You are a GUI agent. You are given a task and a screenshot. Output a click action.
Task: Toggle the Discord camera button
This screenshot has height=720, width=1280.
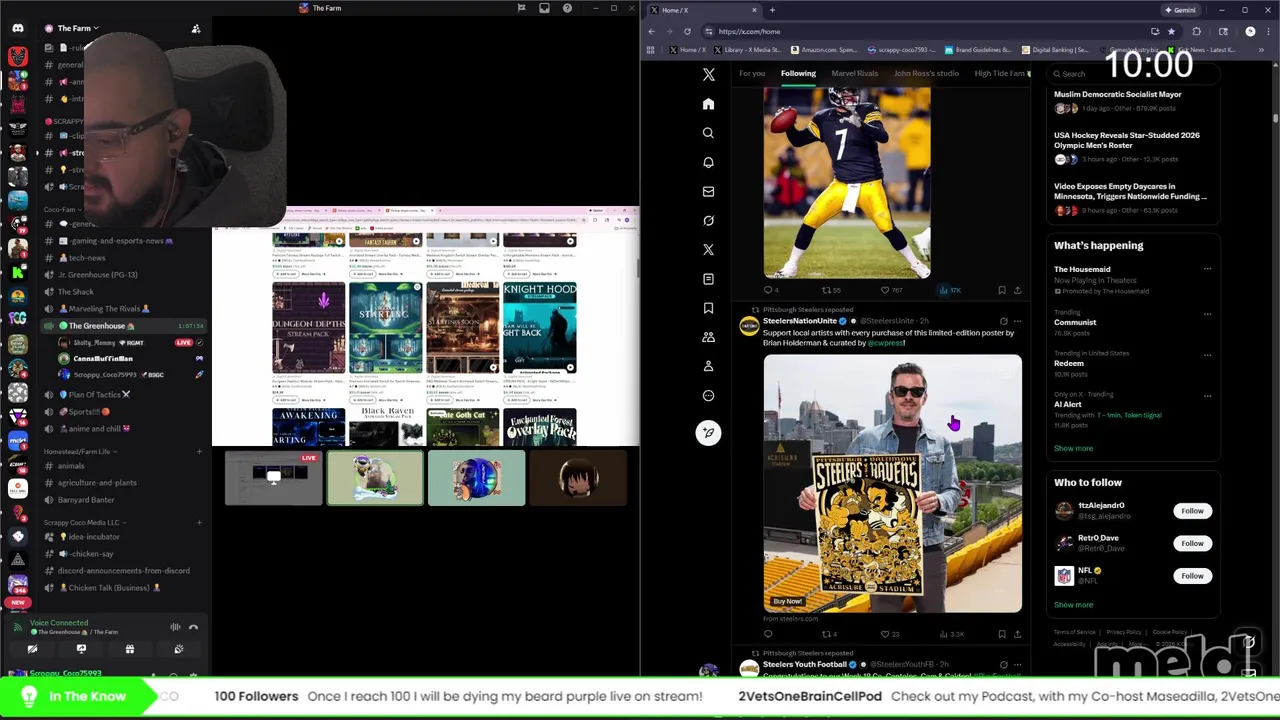tap(32, 649)
